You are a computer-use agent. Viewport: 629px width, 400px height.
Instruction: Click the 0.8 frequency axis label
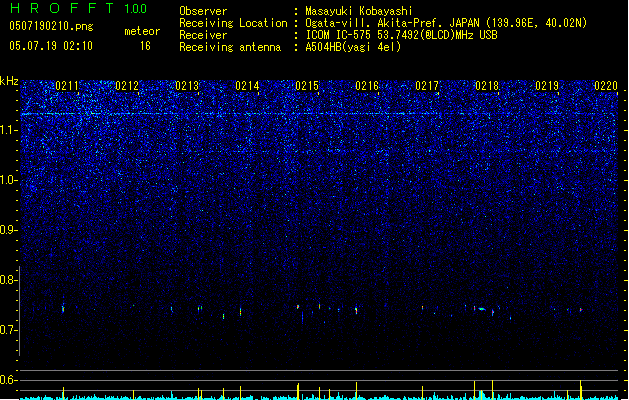(x=9, y=280)
